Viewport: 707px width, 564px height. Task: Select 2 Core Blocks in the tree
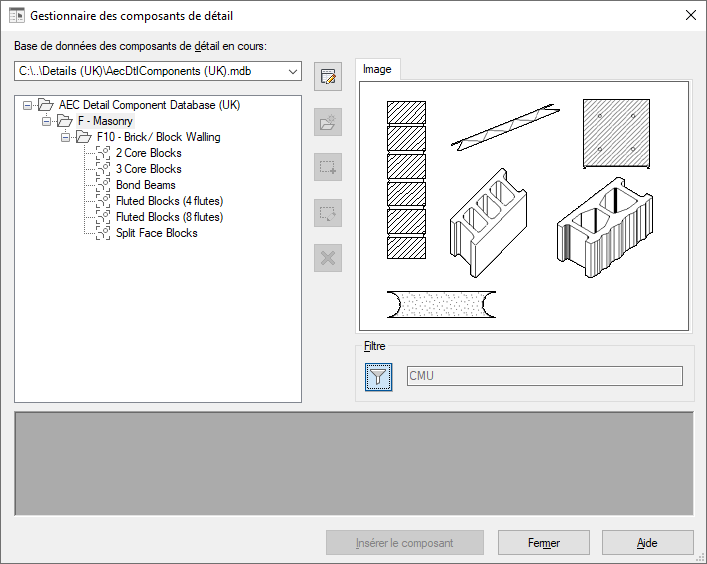click(149, 153)
